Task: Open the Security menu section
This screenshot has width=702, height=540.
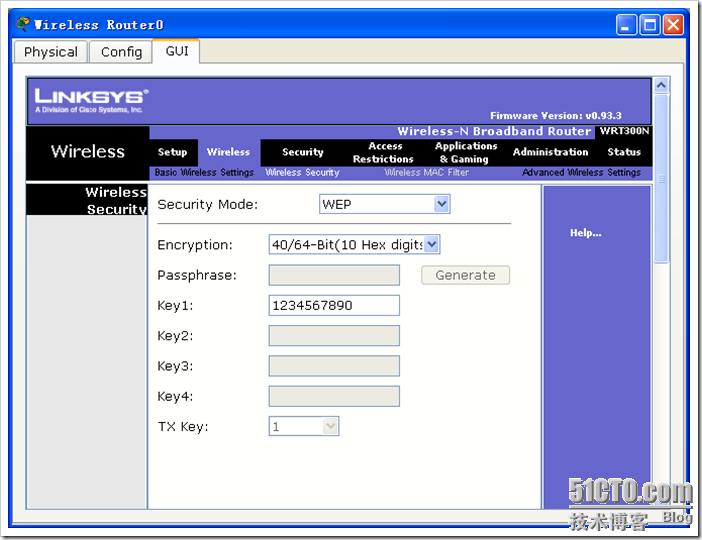Action: click(x=303, y=152)
